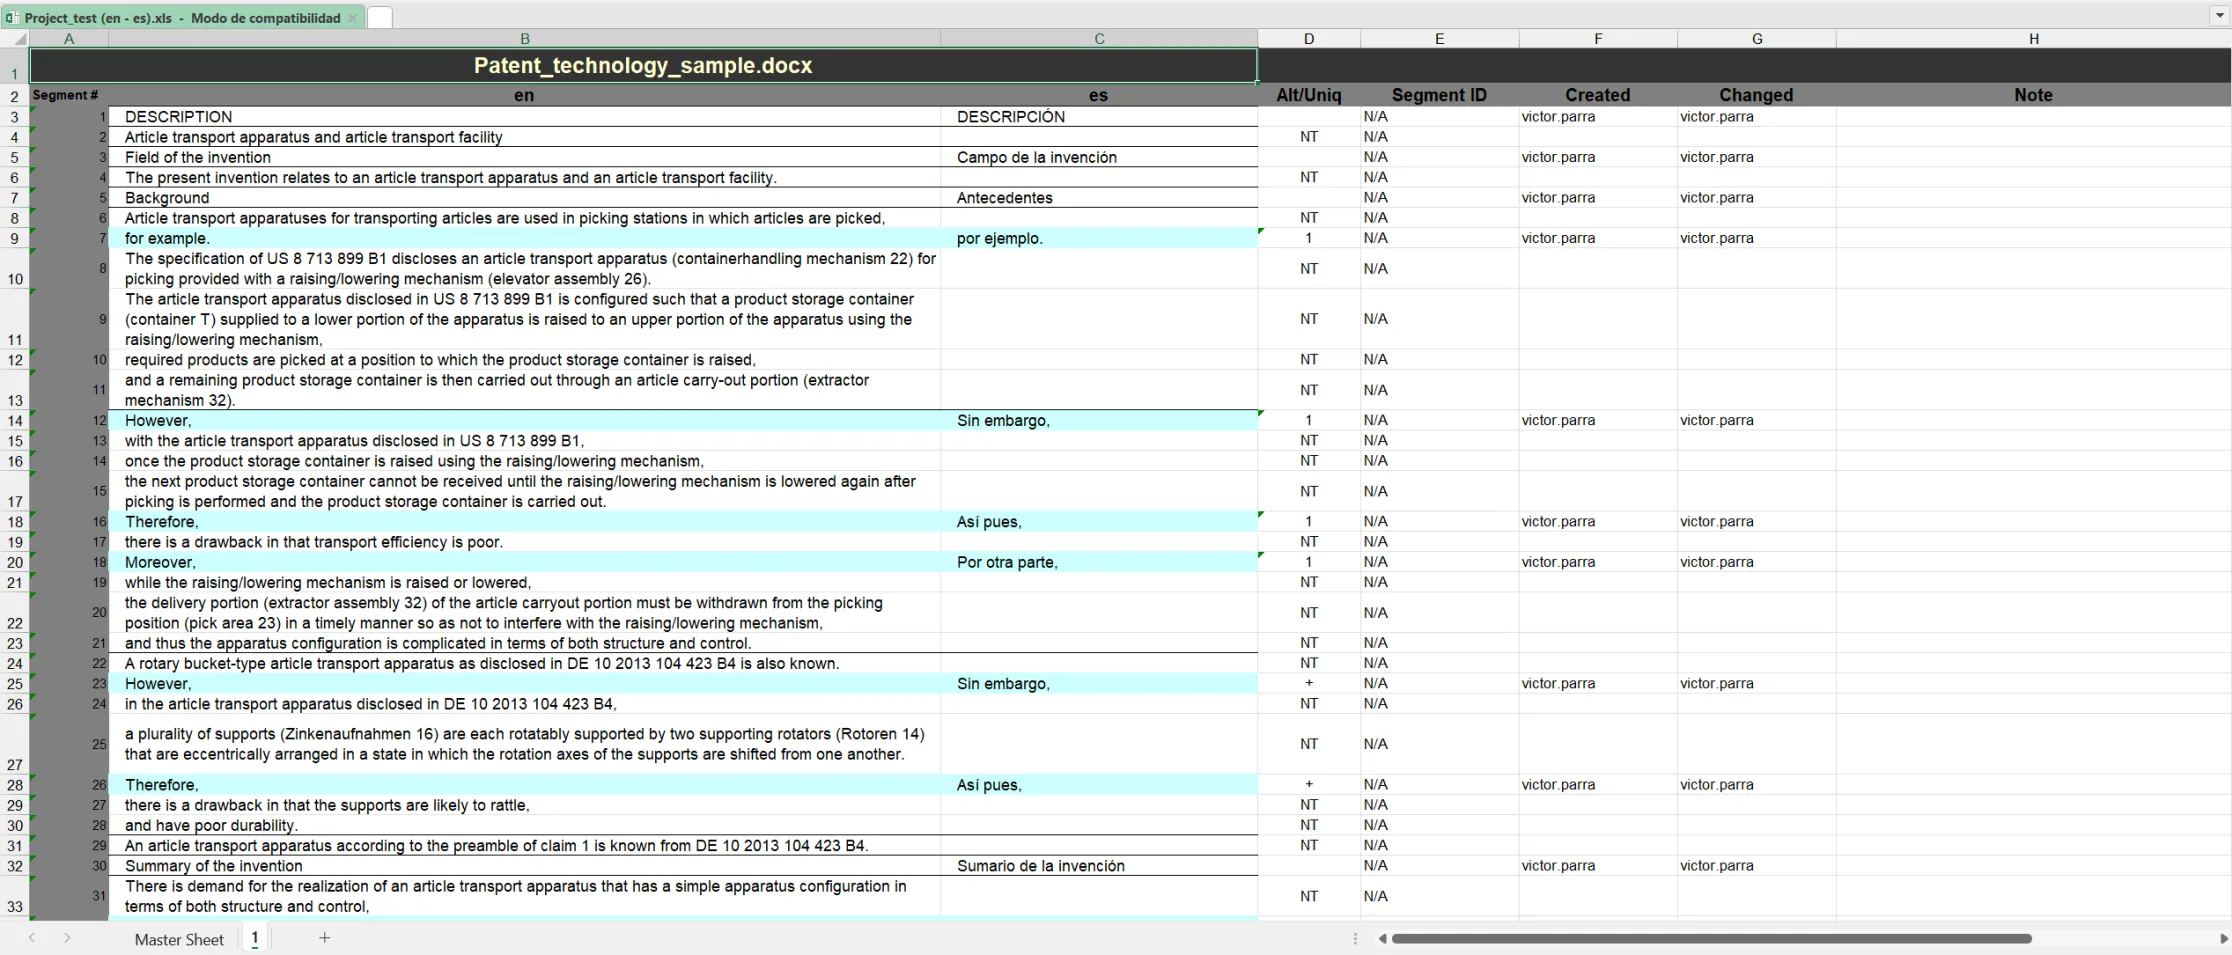The height and width of the screenshot is (955, 2232).
Task: Close the Project_test document tab
Action: (x=353, y=17)
